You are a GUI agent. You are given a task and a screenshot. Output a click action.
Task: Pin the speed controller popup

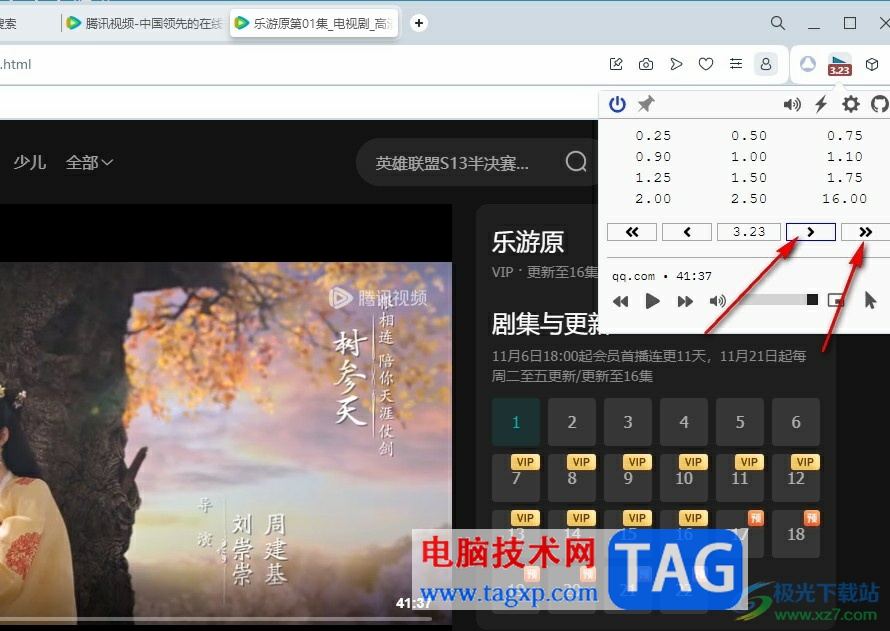(x=646, y=104)
